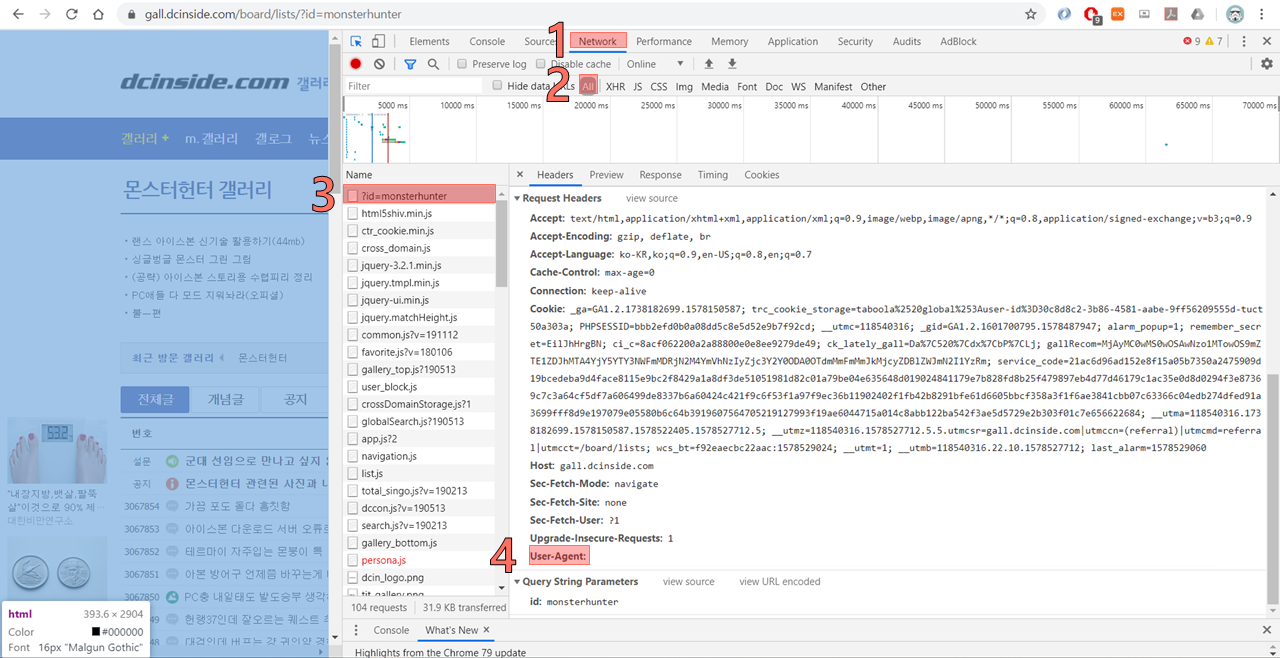The height and width of the screenshot is (658, 1280).
Task: Open the DevTools customize three-dot menu
Action: [1244, 41]
